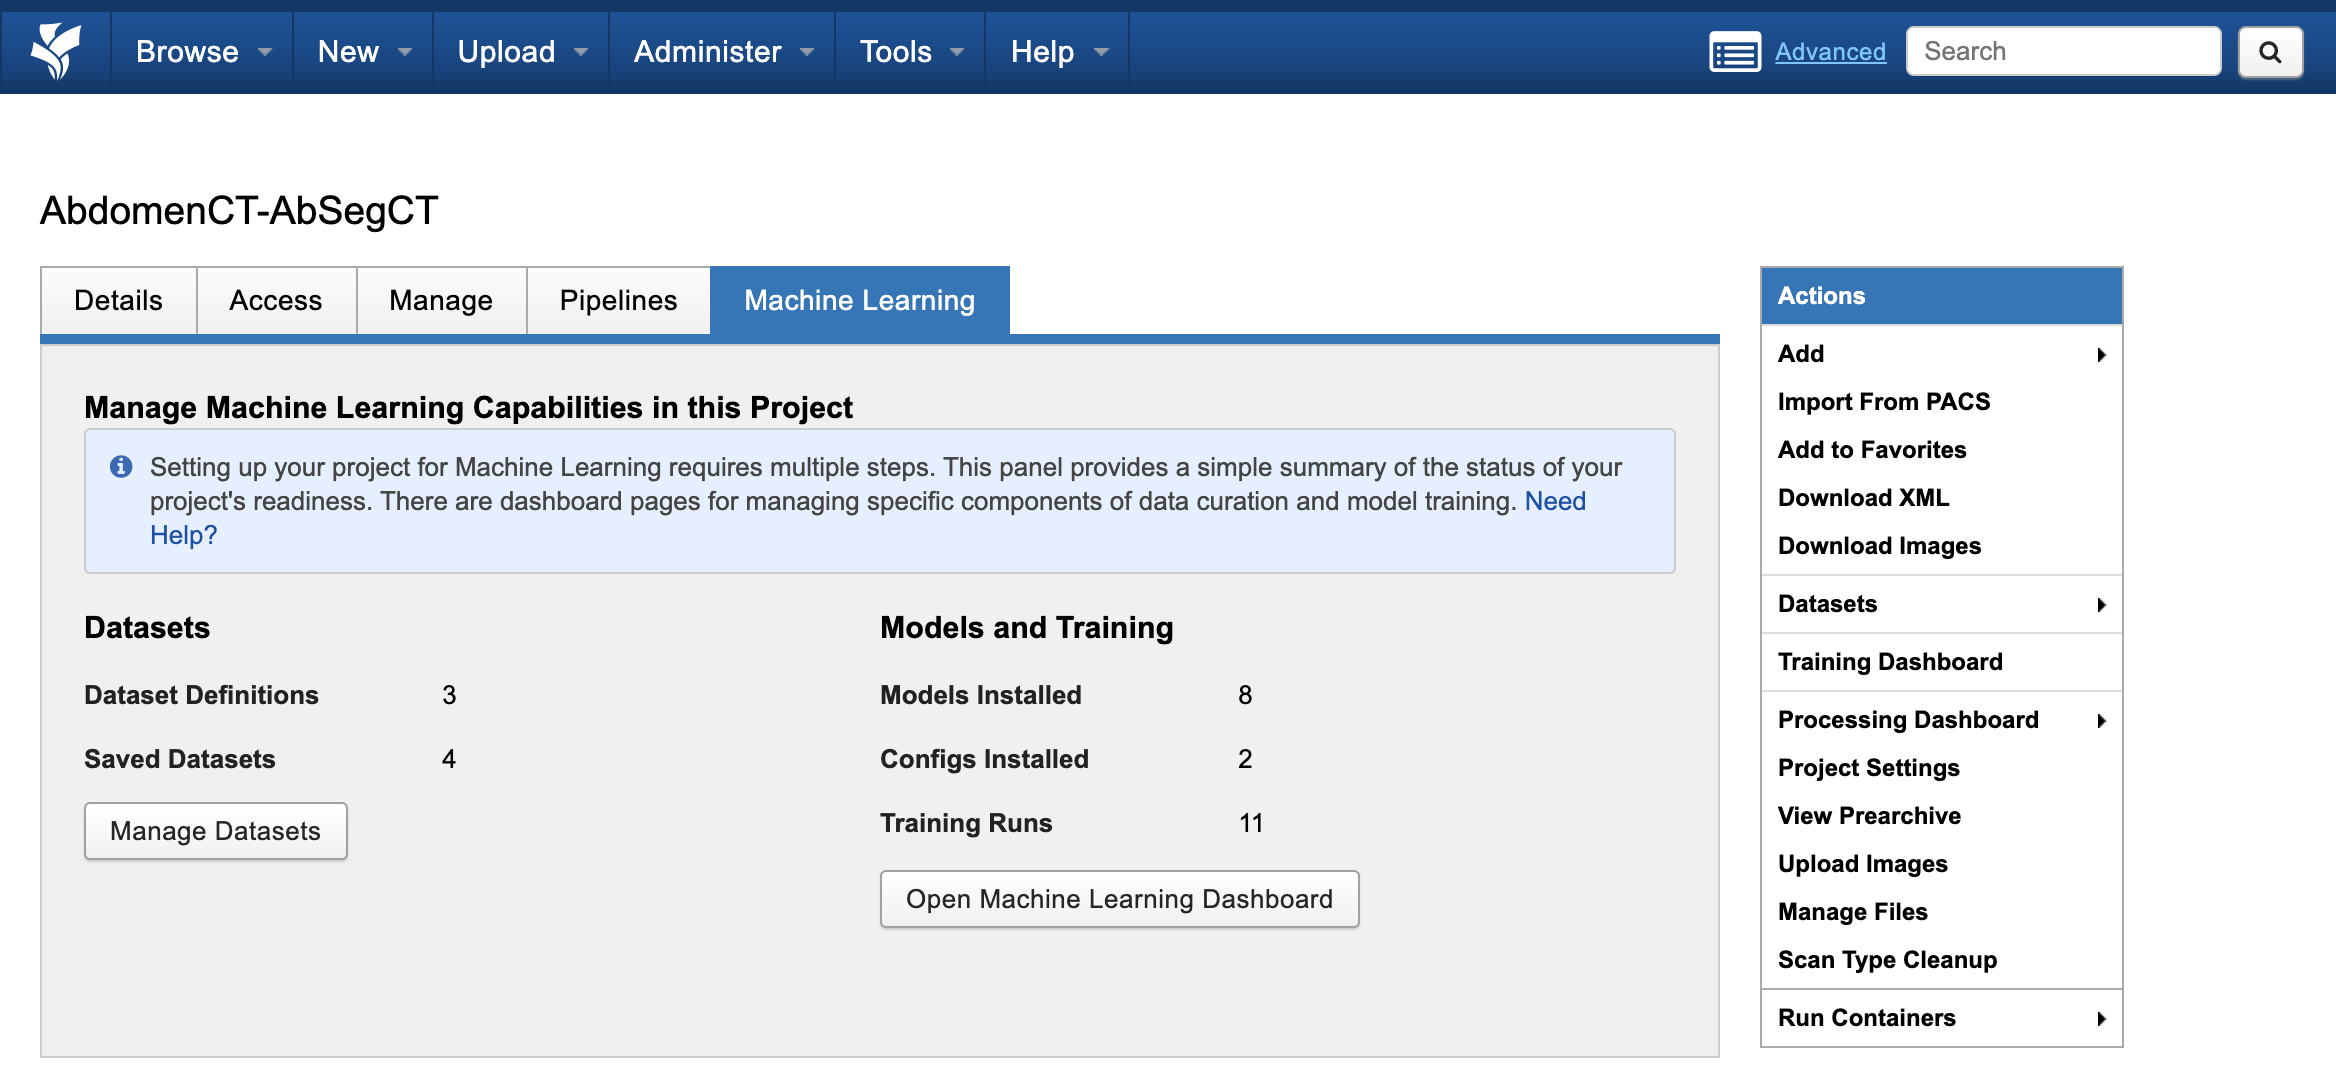Image resolution: width=2336 pixels, height=1086 pixels.
Task: Open the Upload dropdown menu
Action: point(521,52)
